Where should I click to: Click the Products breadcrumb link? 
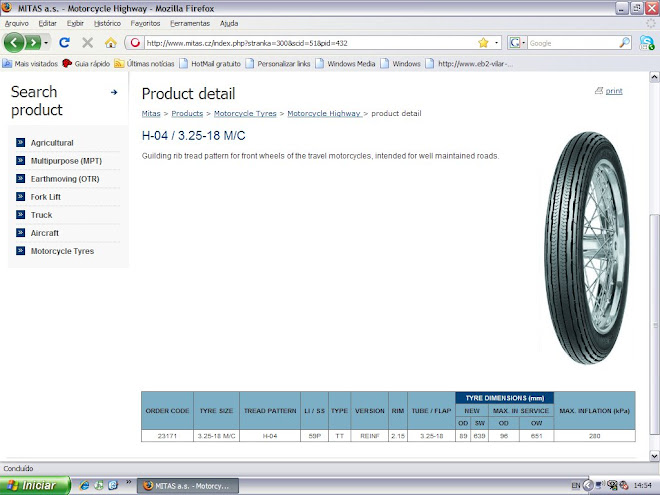coord(187,114)
